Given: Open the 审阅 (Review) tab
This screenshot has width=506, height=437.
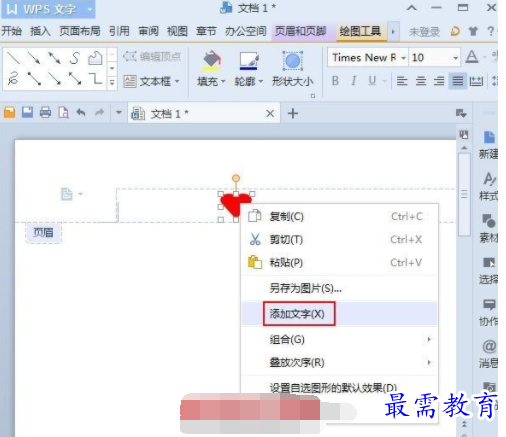Looking at the screenshot, I should (x=148, y=31).
